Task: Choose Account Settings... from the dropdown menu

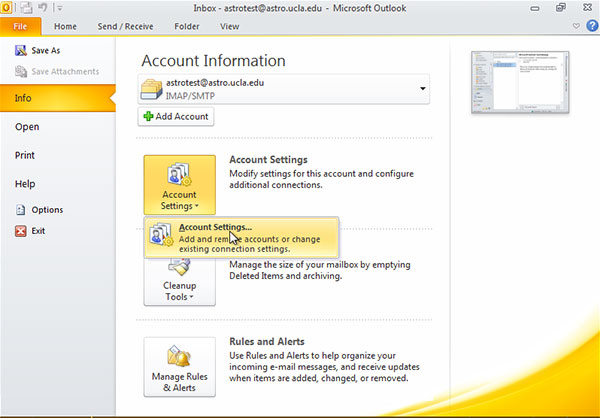Action: 241,238
